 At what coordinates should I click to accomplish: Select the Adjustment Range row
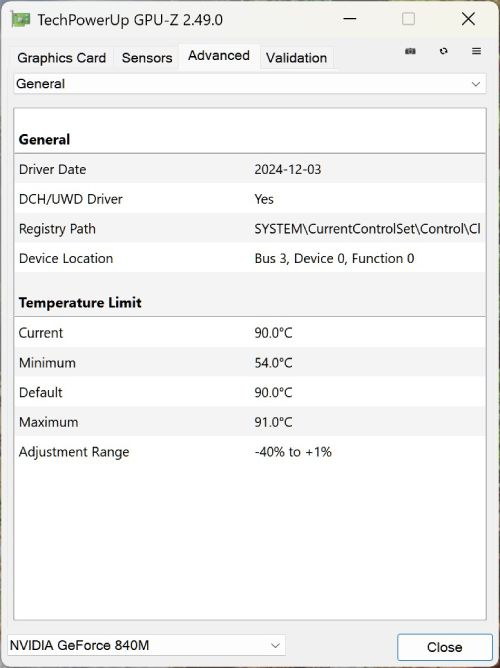250,452
